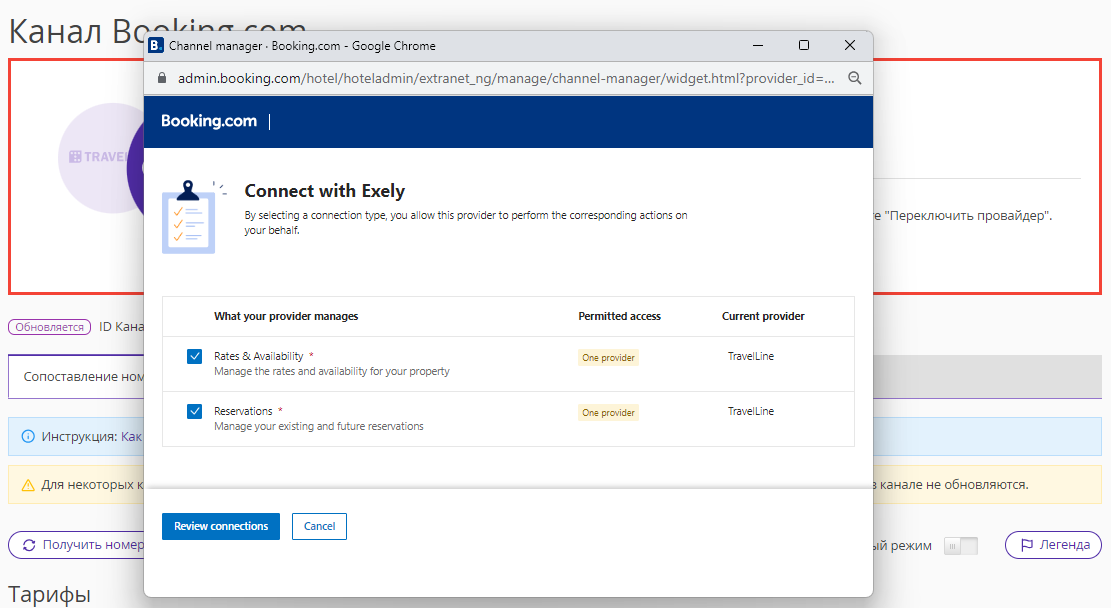Click 'One provider' badge for Rates & Availability
Image resolution: width=1111 pixels, height=608 pixels.
609,358
